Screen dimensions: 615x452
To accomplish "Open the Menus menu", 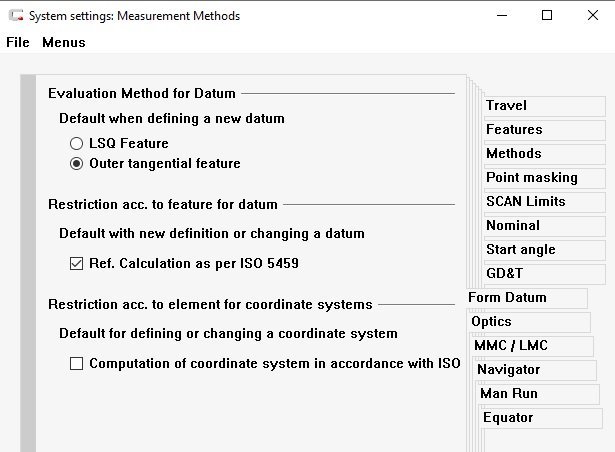I will (x=64, y=43).
